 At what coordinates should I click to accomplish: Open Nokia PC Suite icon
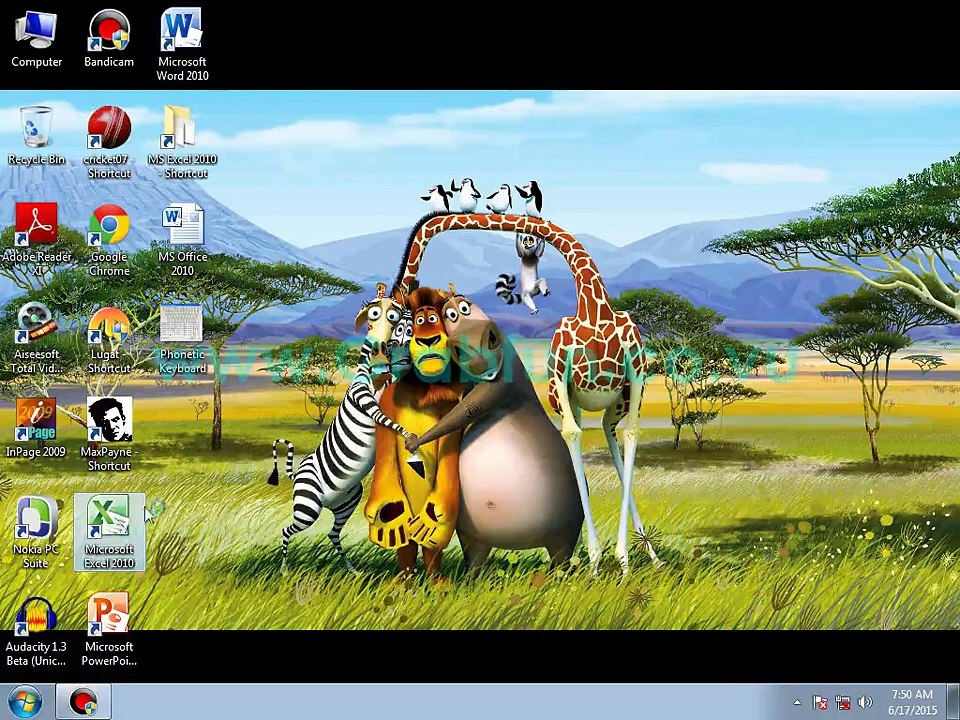tap(36, 531)
